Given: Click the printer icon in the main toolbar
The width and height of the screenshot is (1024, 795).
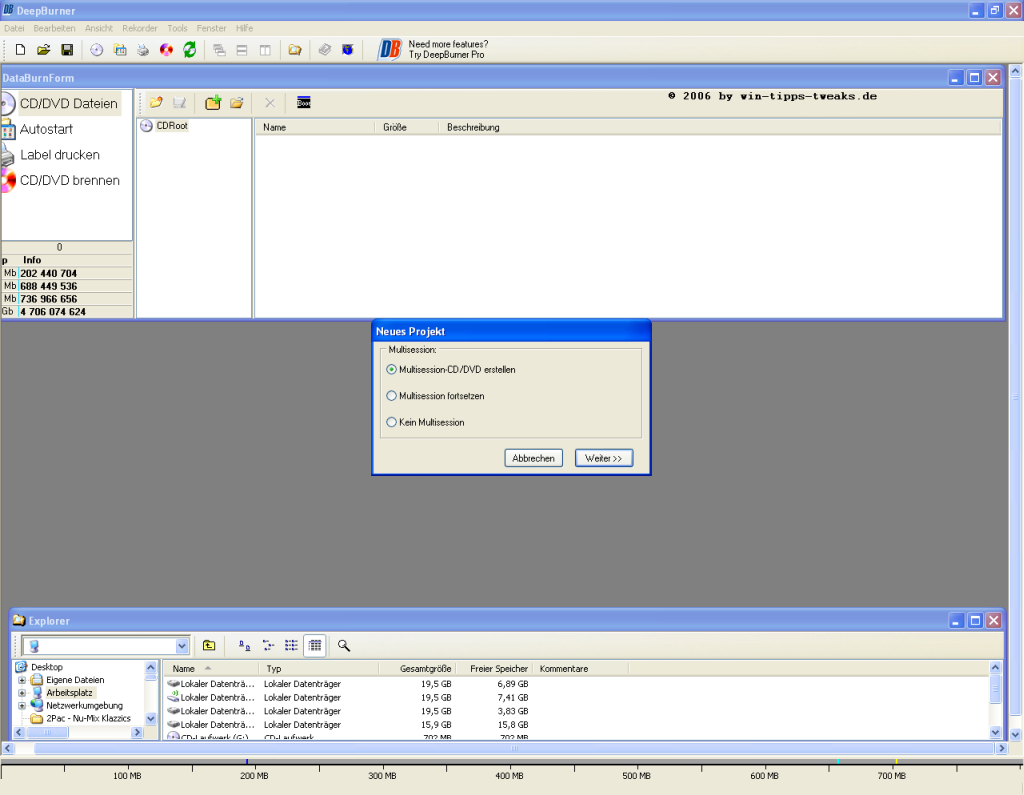Looking at the screenshot, I should [x=143, y=50].
